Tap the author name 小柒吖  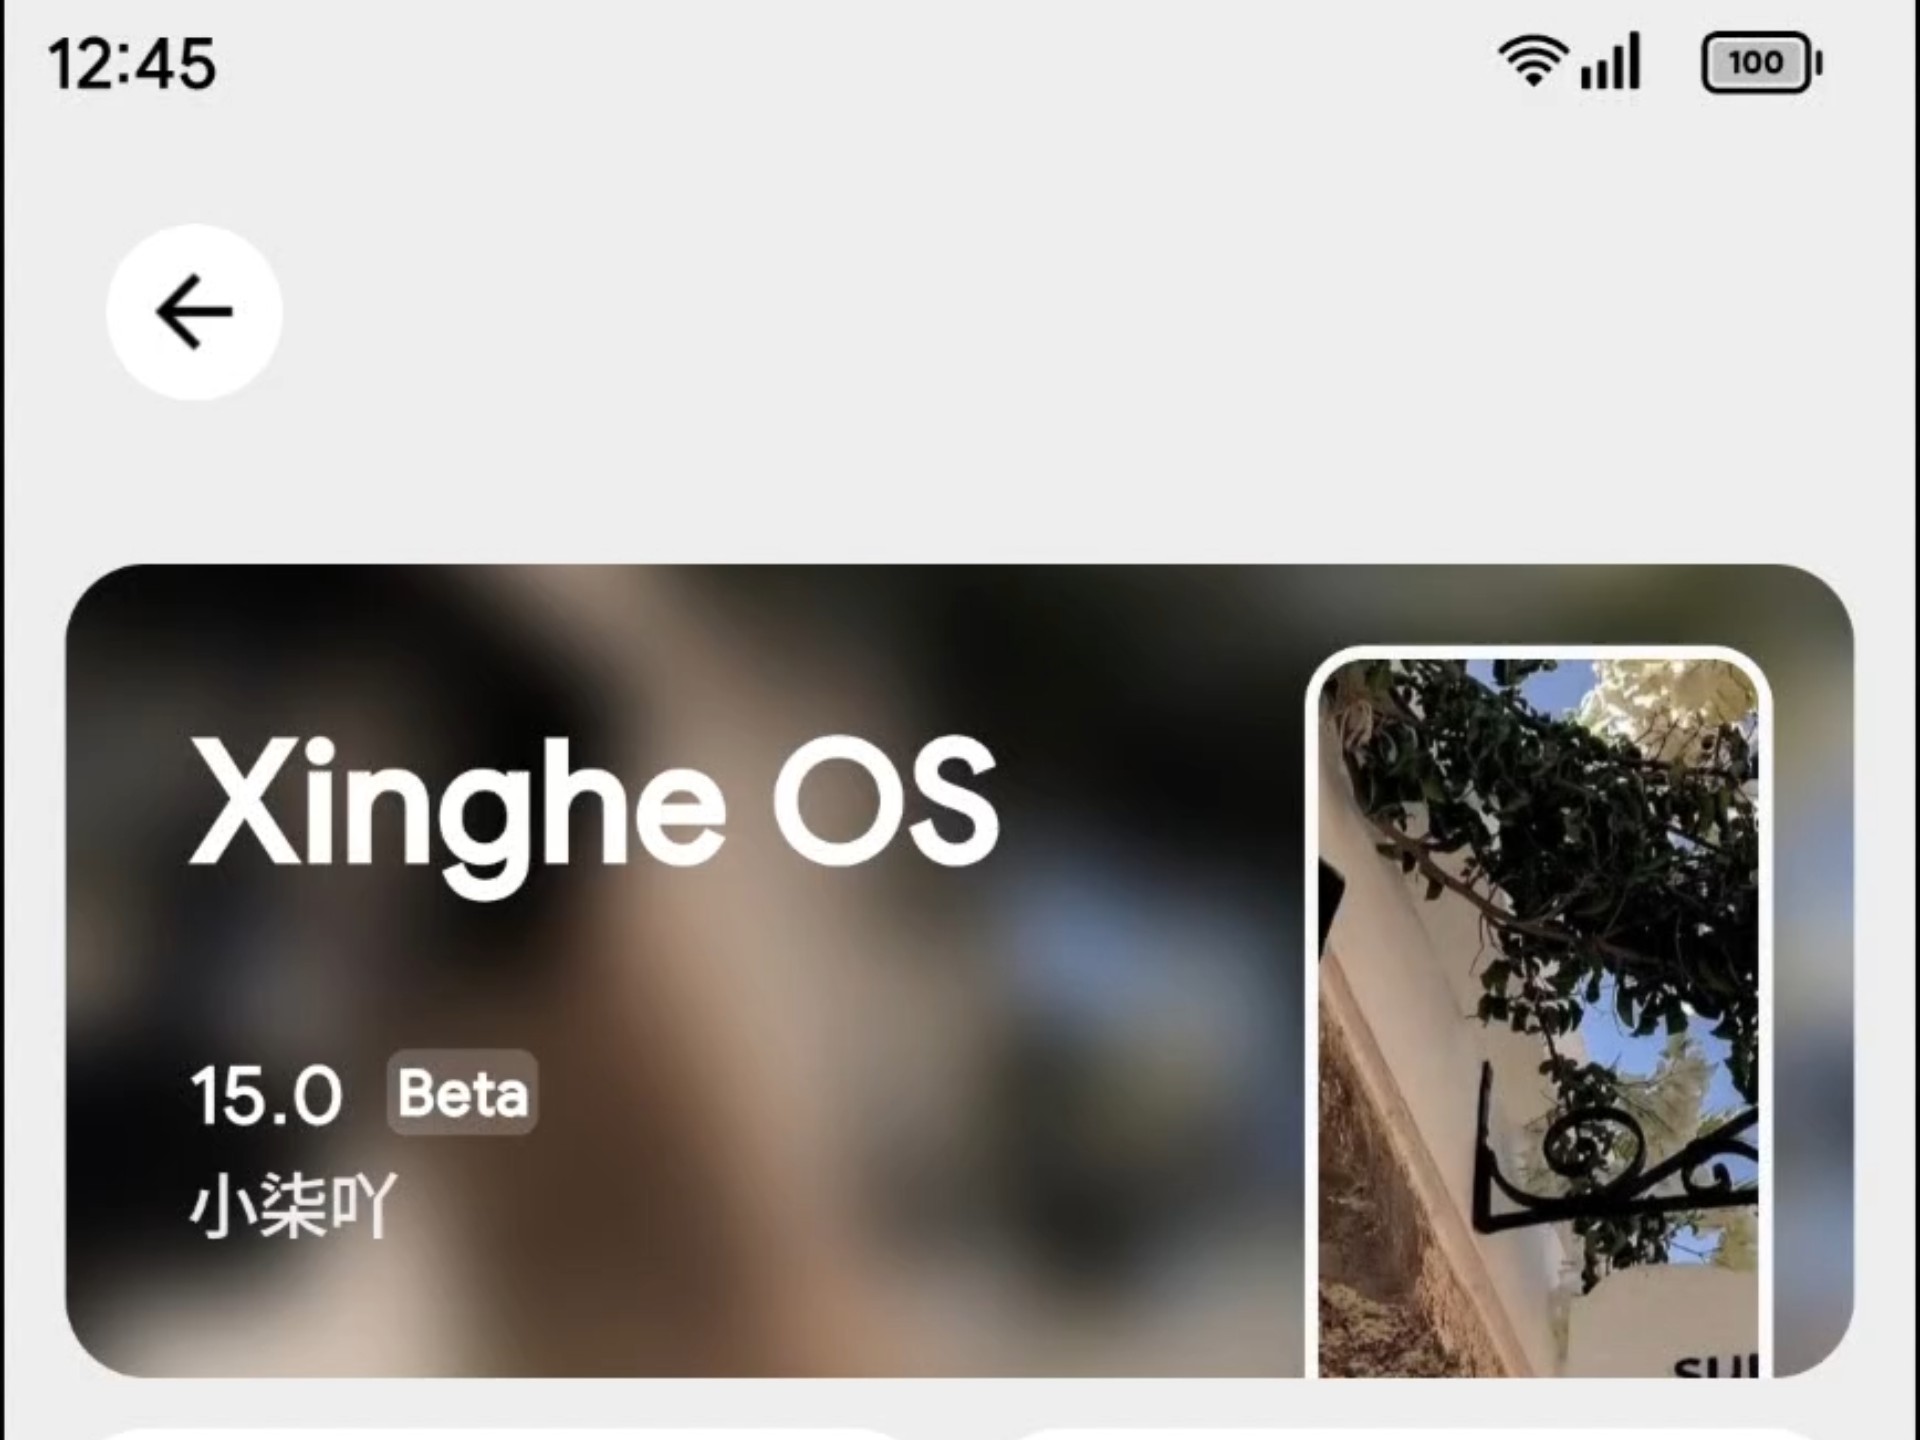[293, 1205]
